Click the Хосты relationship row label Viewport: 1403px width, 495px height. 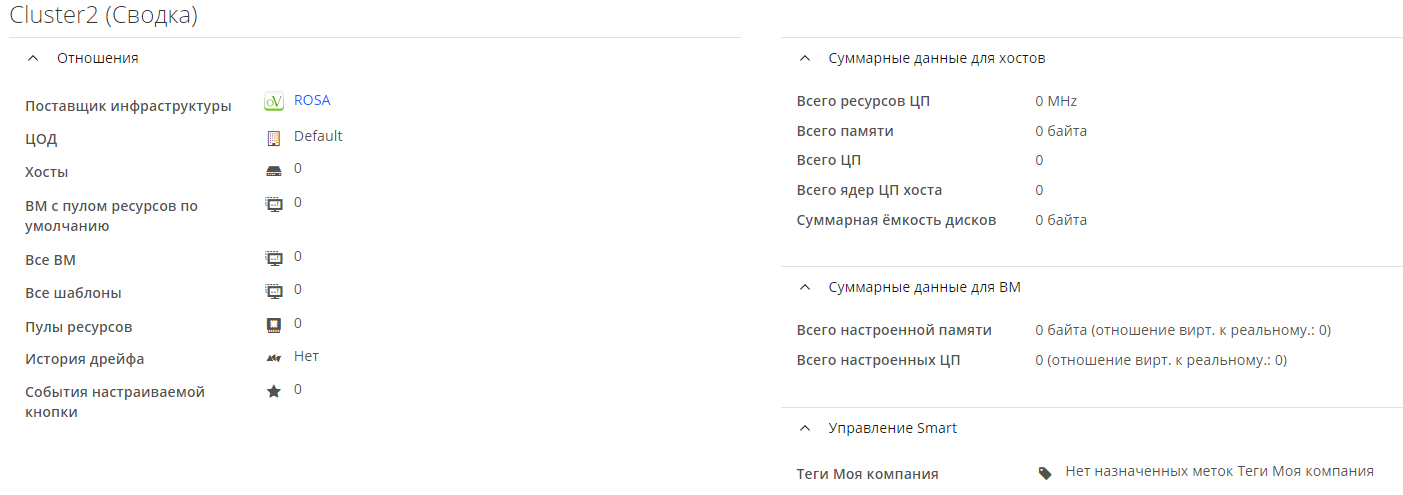pyautogui.click(x=47, y=172)
